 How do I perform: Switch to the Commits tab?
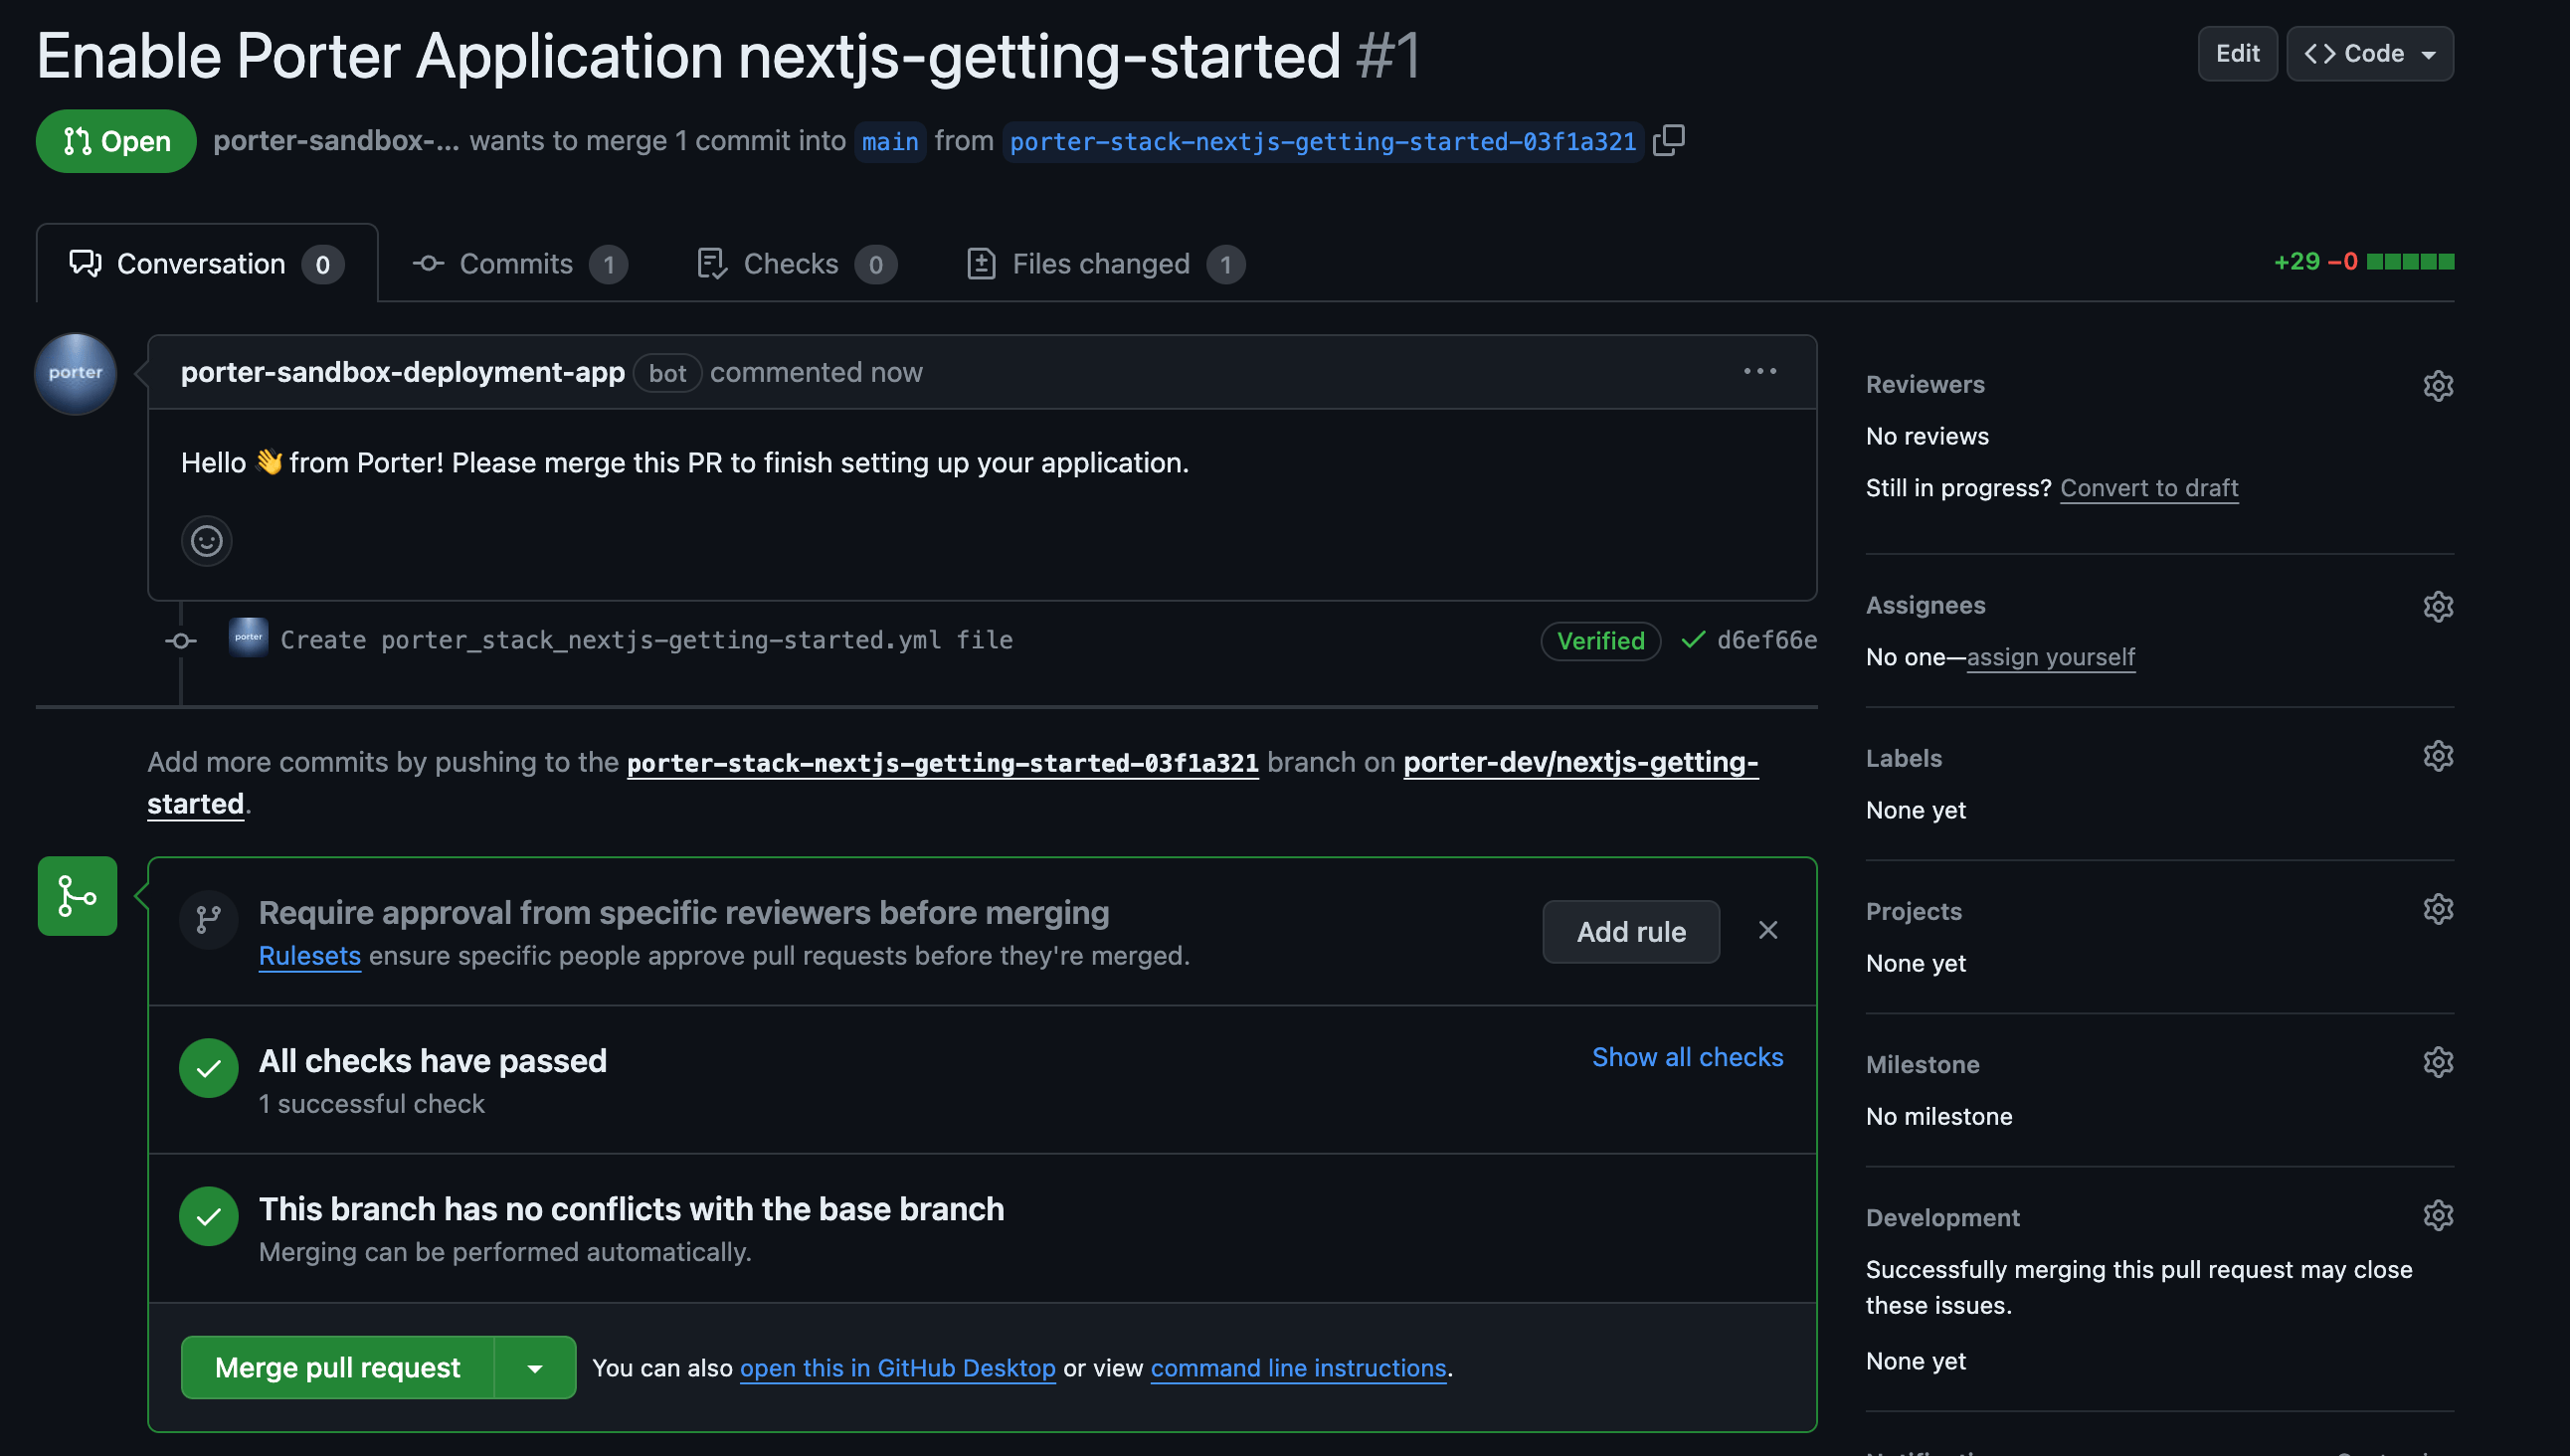click(x=518, y=264)
